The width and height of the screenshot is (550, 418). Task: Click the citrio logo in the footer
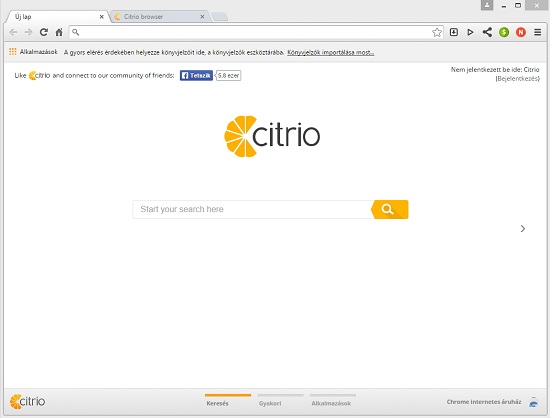point(27,402)
